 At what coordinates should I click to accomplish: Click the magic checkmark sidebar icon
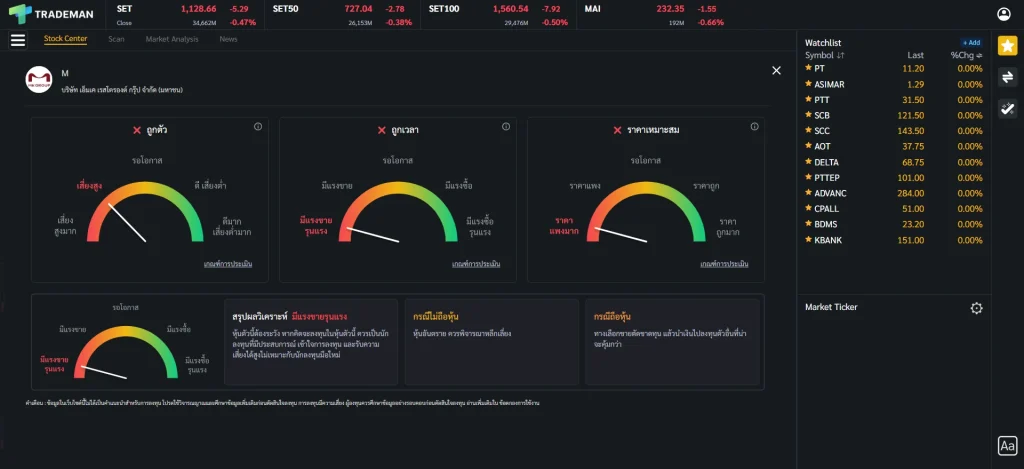[1007, 108]
